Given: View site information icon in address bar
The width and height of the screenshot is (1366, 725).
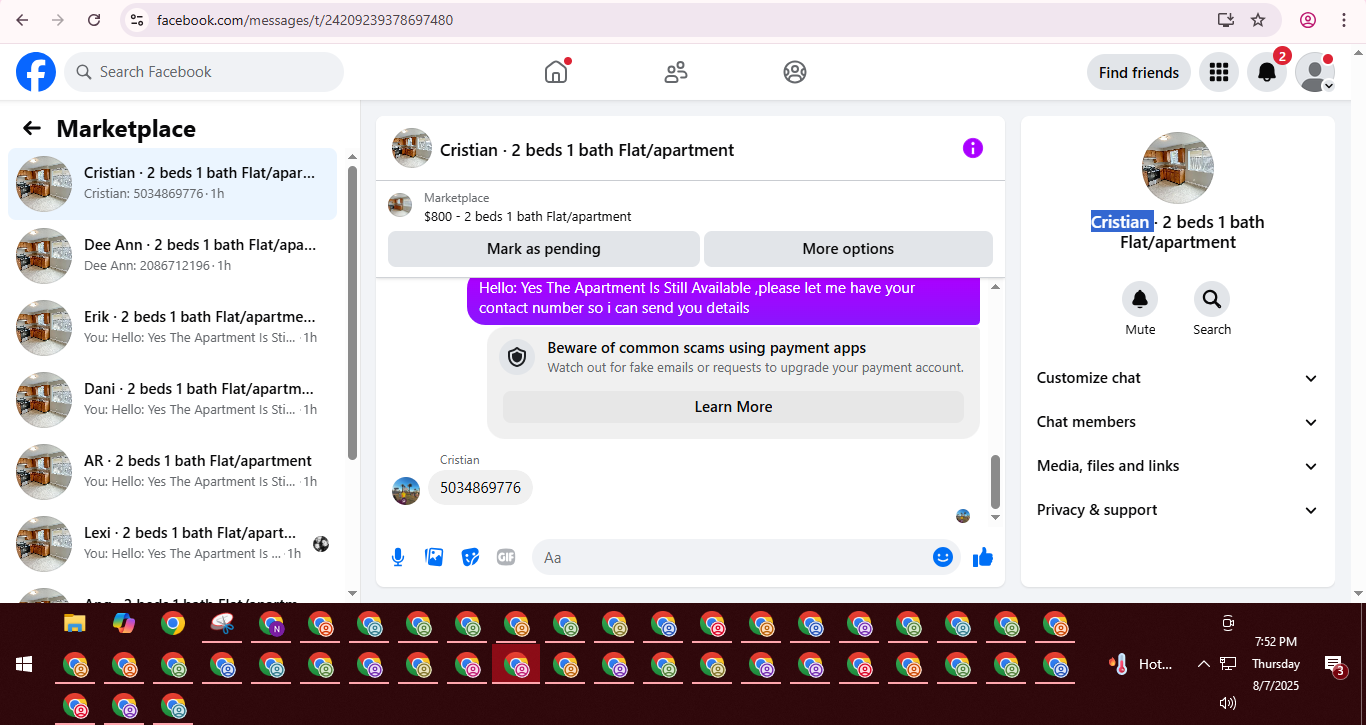Looking at the screenshot, I should (x=138, y=20).
